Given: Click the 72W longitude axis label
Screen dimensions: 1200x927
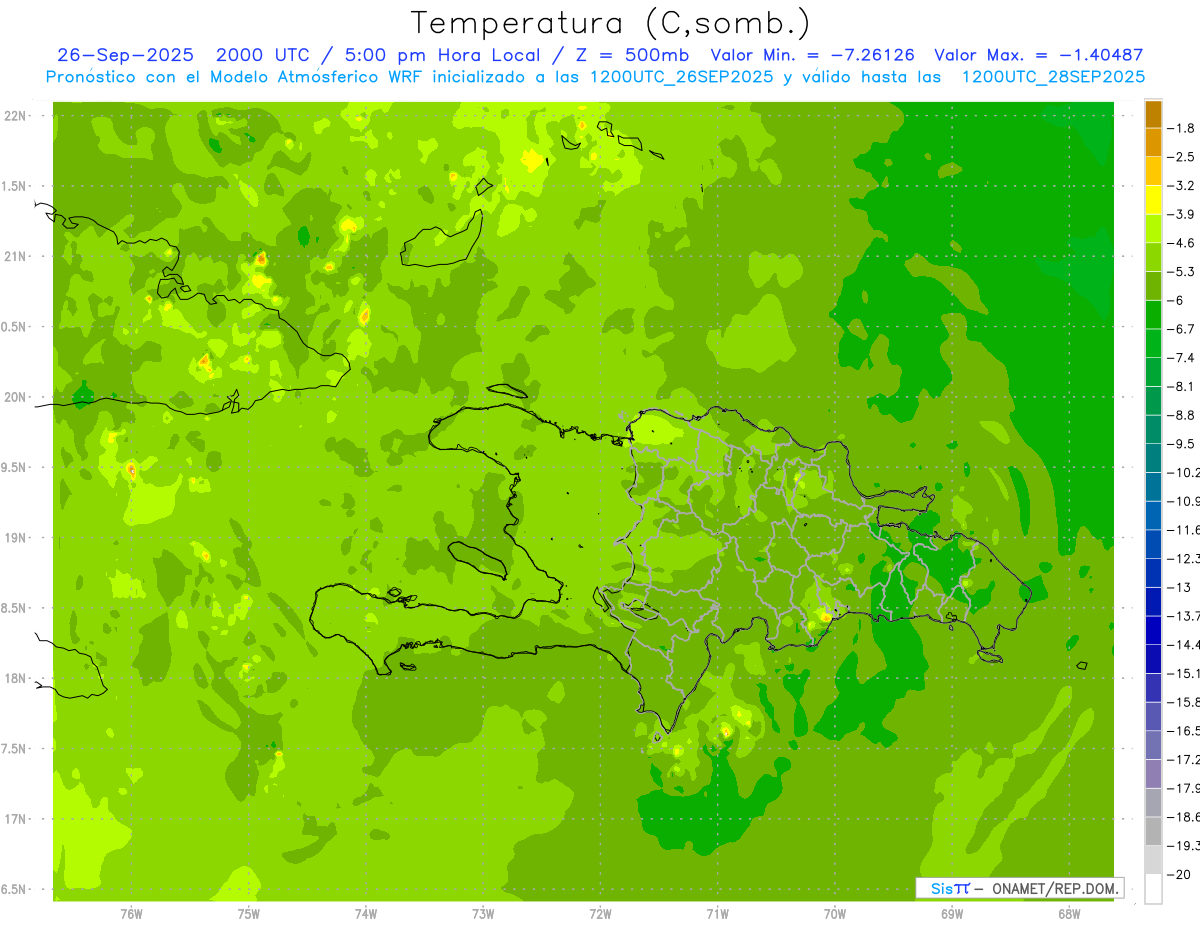Looking at the screenshot, I should coord(600,914).
